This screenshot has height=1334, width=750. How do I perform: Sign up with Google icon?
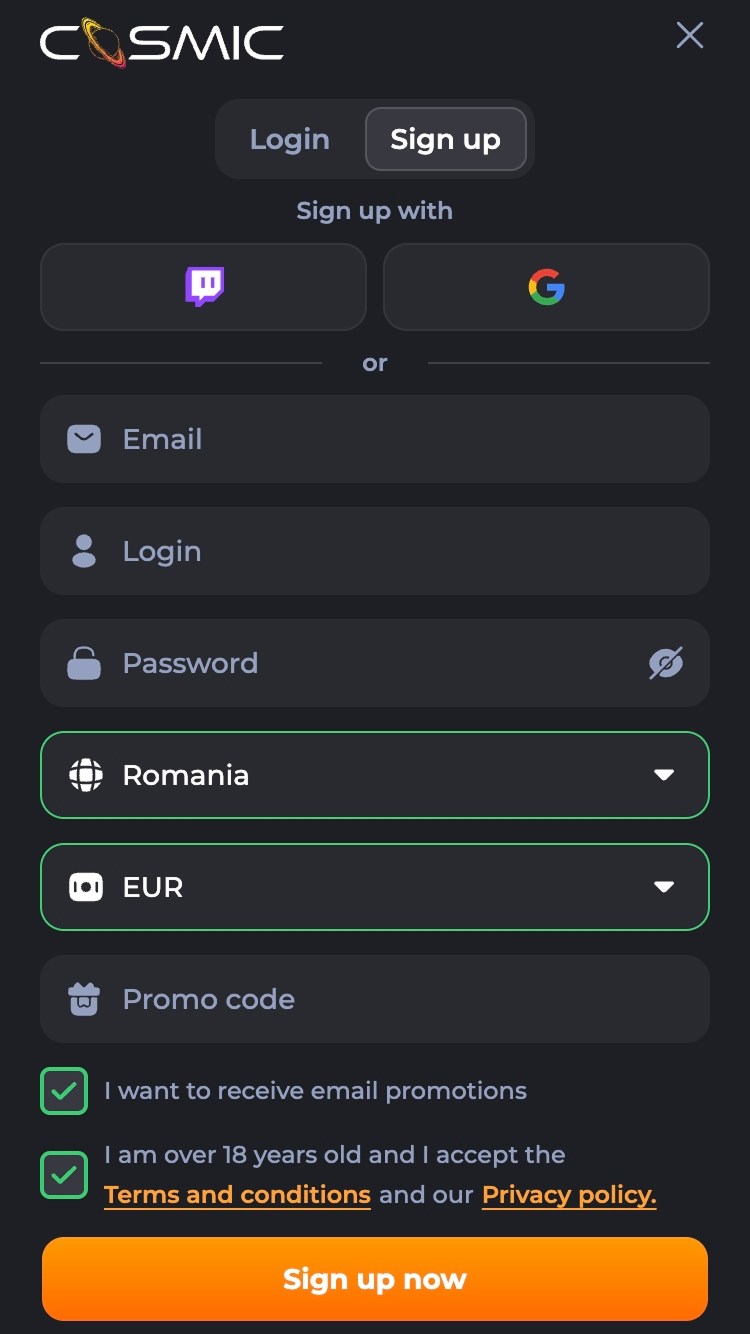pyautogui.click(x=546, y=287)
